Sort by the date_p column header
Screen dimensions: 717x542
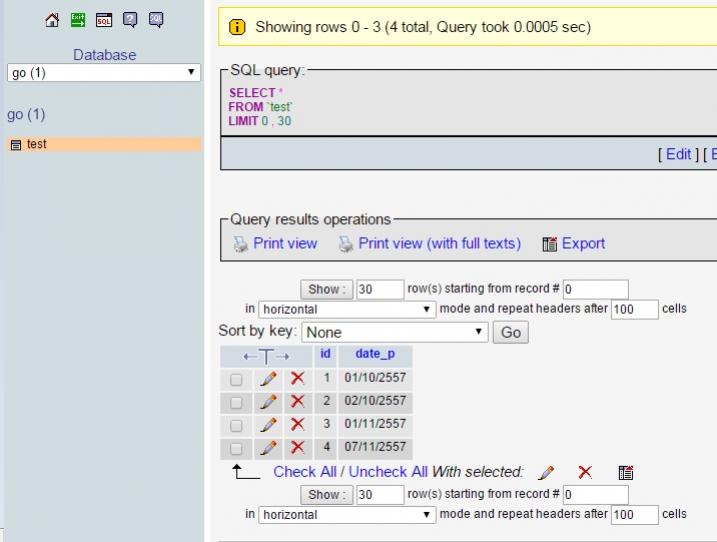click(375, 354)
